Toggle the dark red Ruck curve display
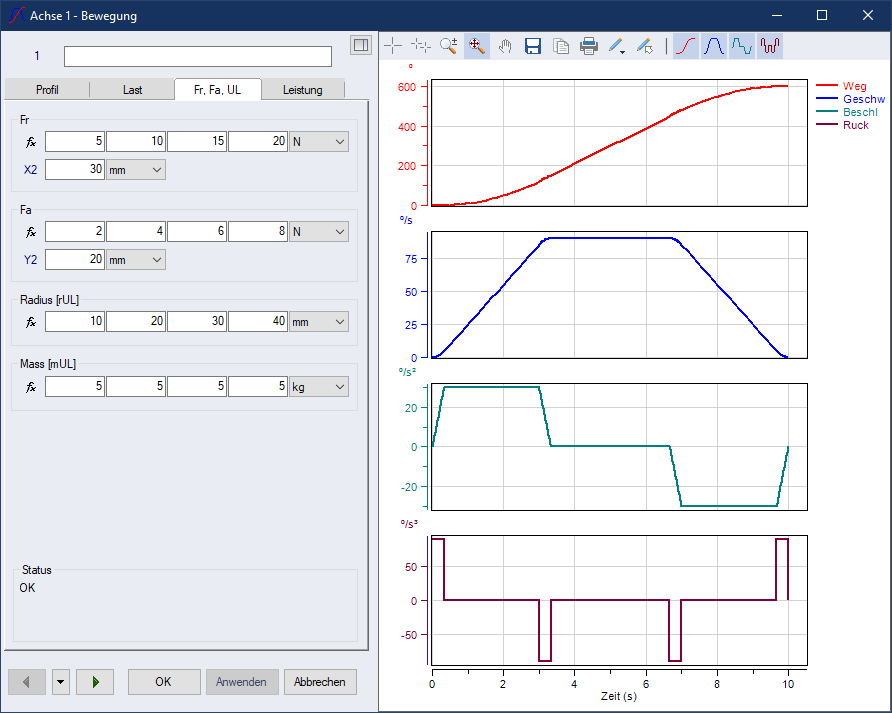The image size is (892, 713). click(x=770, y=46)
